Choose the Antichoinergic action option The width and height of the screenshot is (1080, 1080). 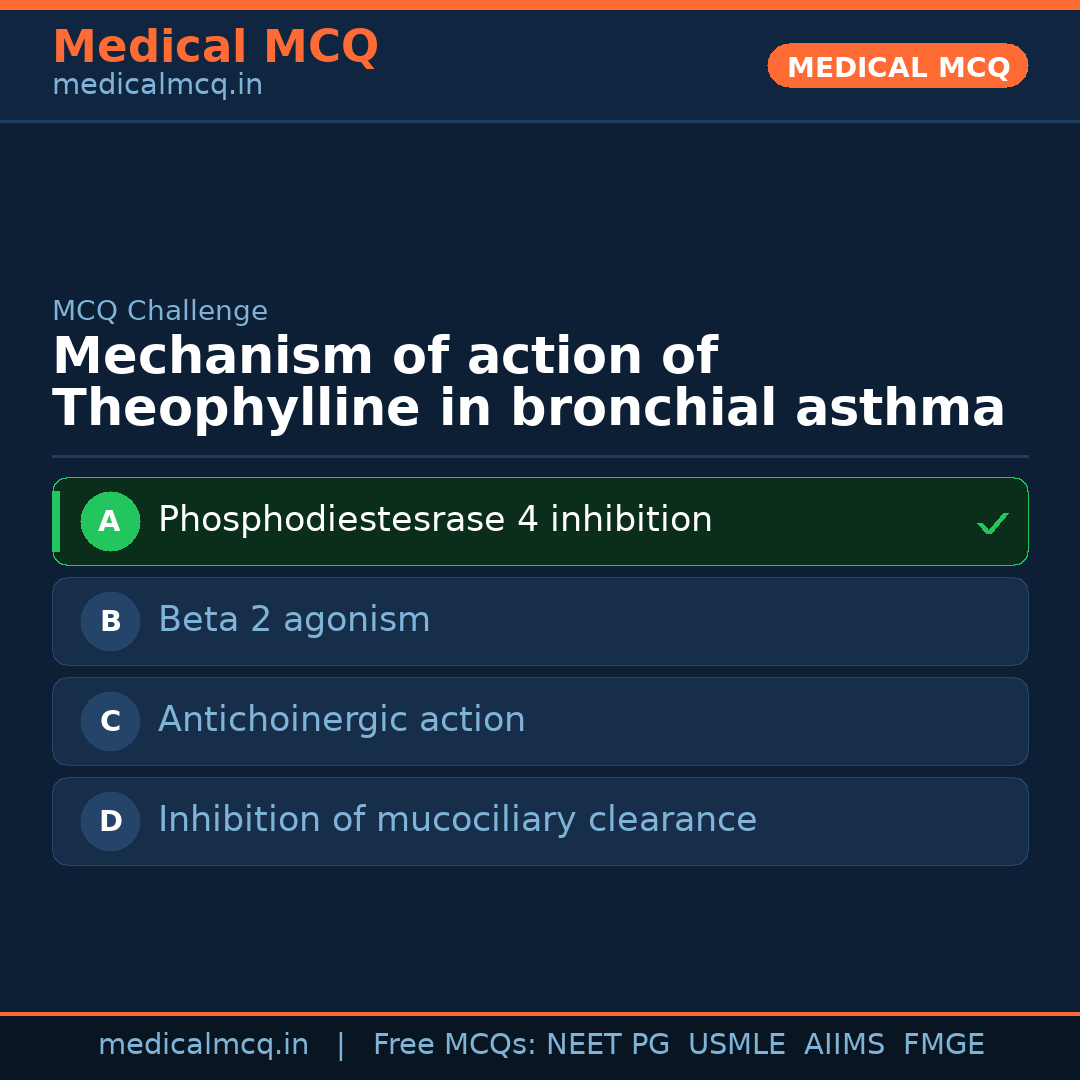point(341,720)
